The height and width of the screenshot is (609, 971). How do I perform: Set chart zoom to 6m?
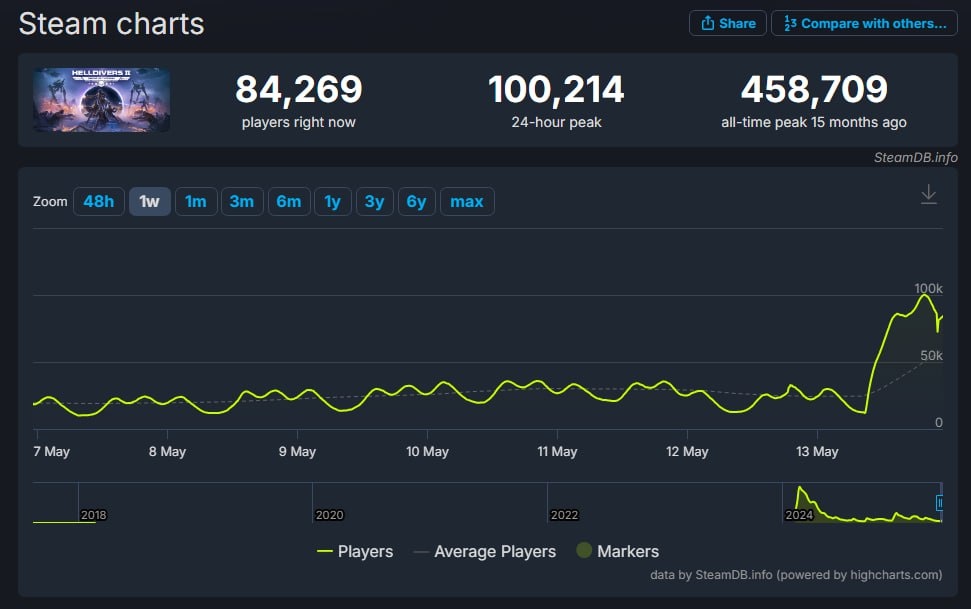point(289,201)
